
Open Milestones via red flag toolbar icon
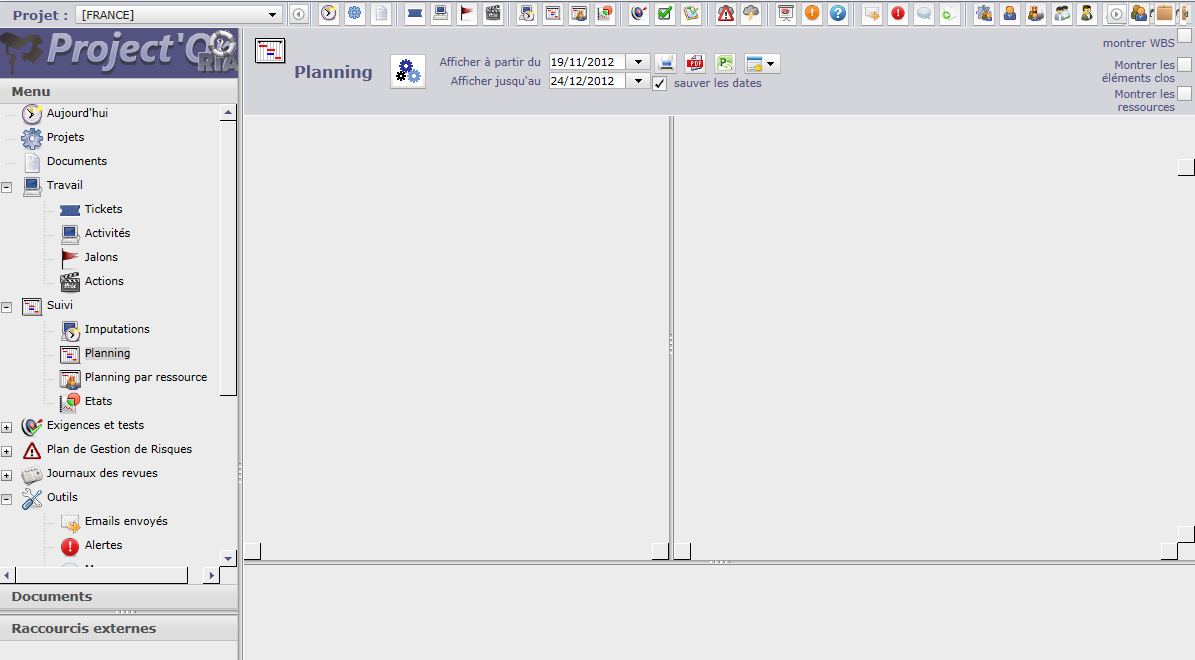pos(467,13)
